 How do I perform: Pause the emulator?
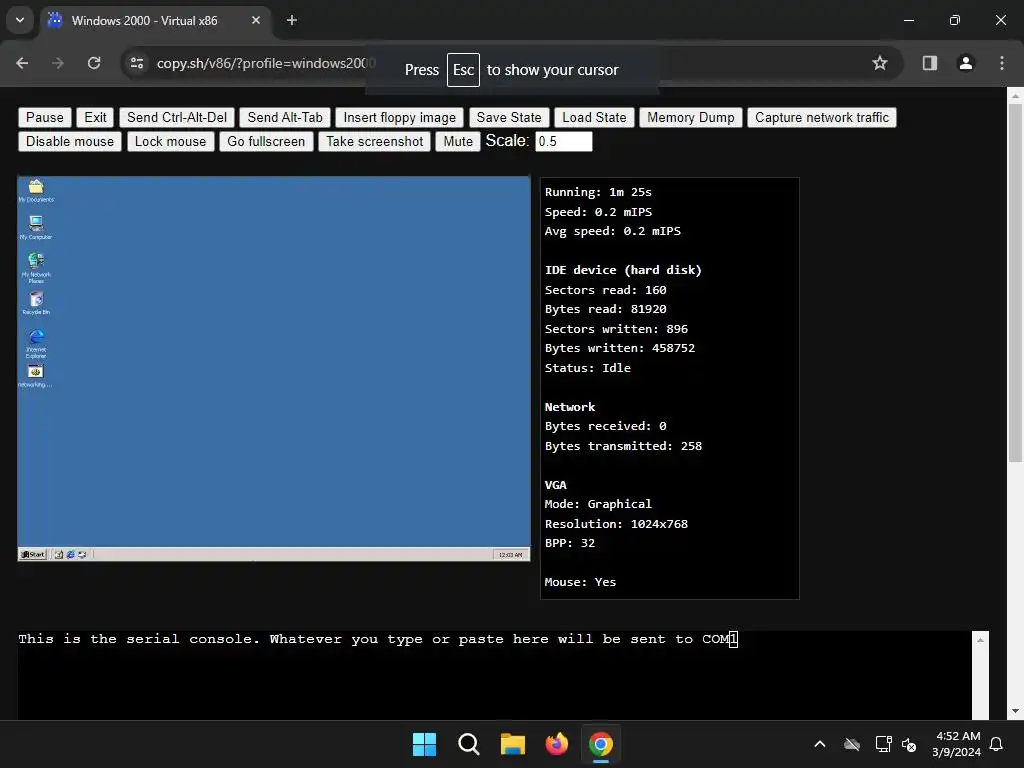point(44,118)
